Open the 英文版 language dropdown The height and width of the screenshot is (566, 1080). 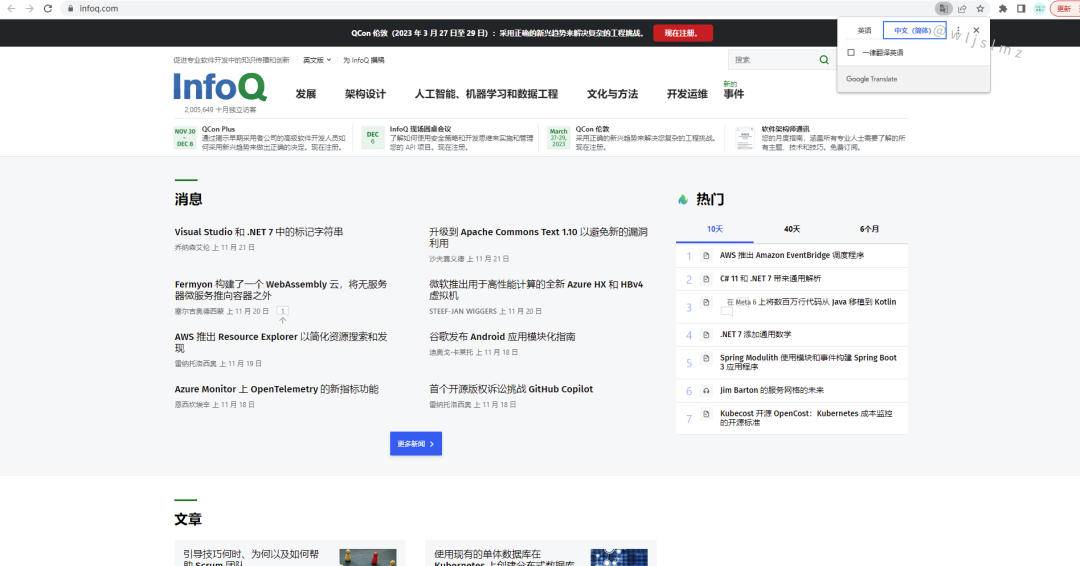click(x=317, y=60)
